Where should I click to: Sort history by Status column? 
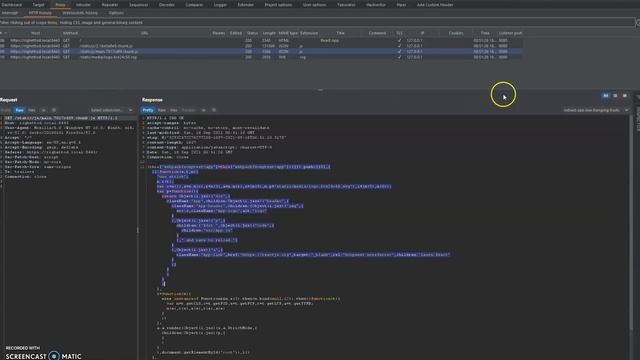[x=252, y=33]
